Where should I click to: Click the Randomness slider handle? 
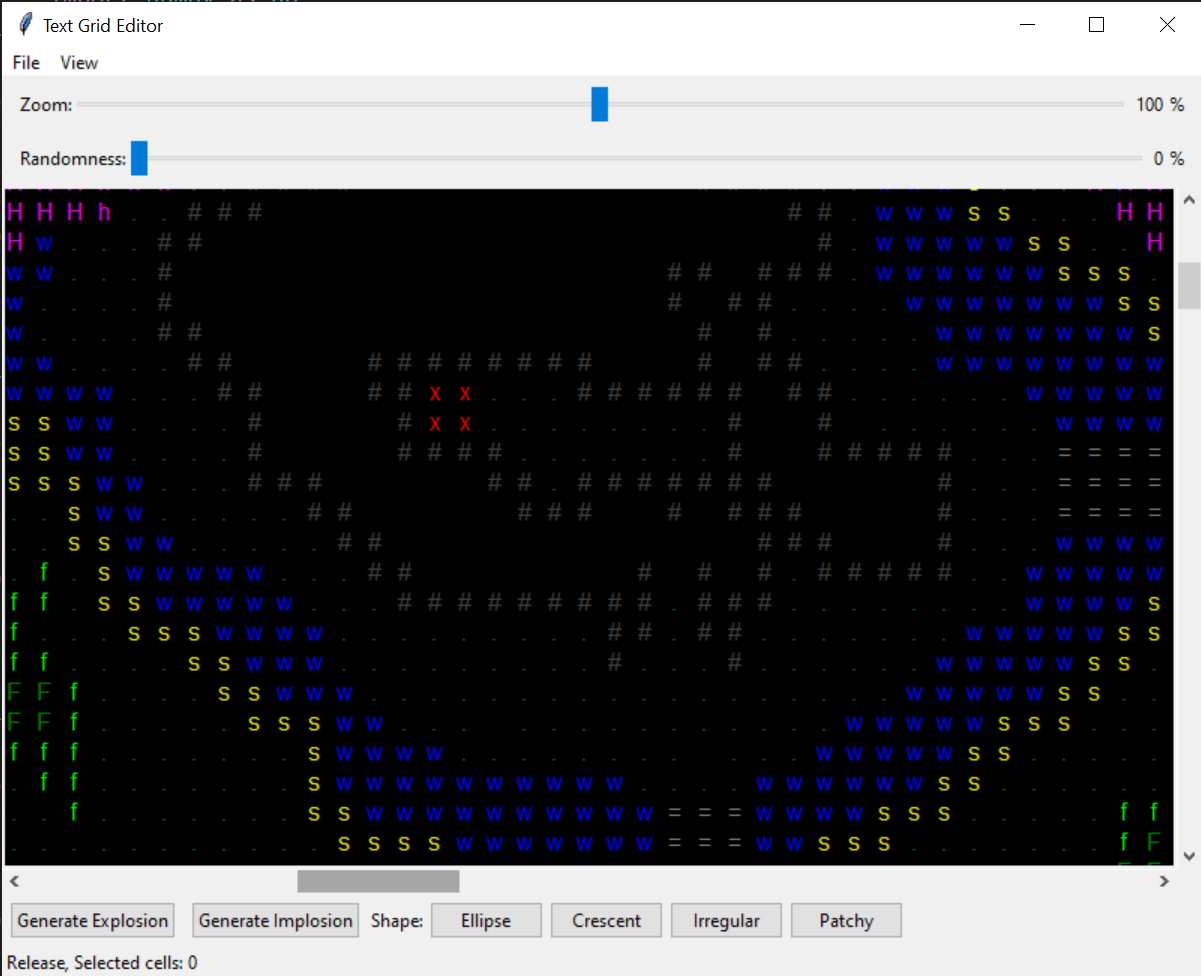(x=139, y=158)
